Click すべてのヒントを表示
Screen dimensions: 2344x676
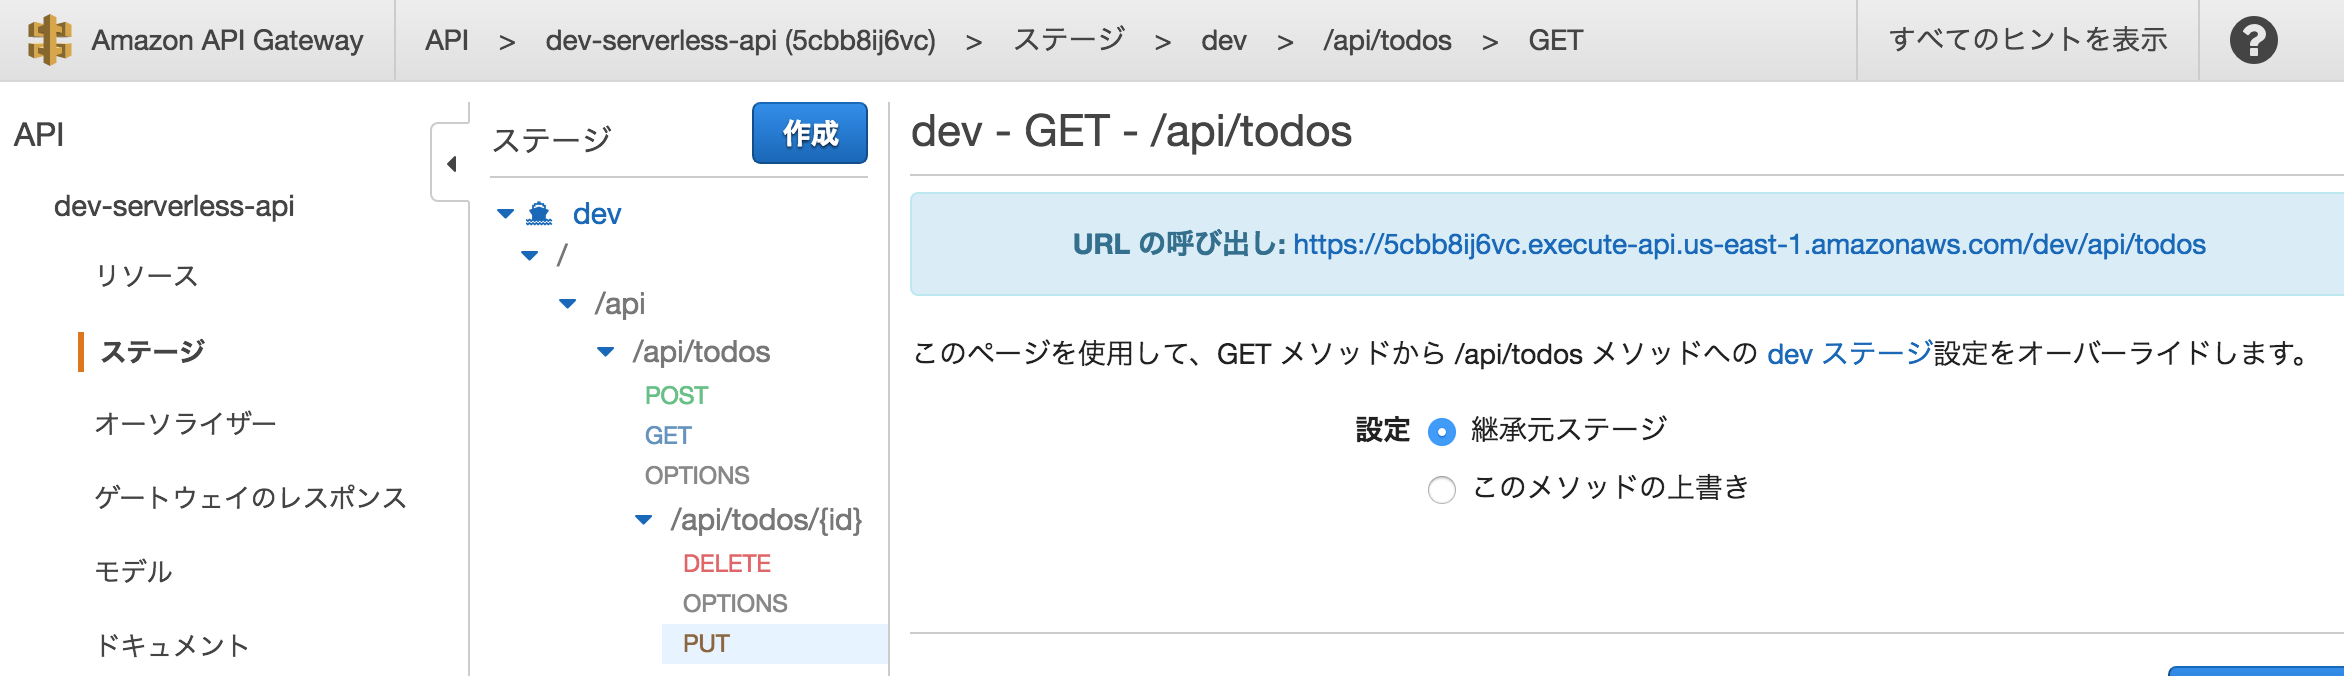[x=2028, y=40]
